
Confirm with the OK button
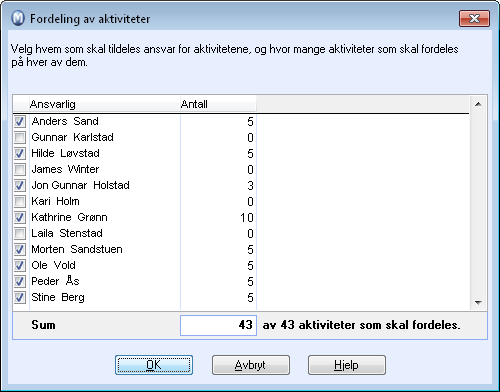point(154,365)
